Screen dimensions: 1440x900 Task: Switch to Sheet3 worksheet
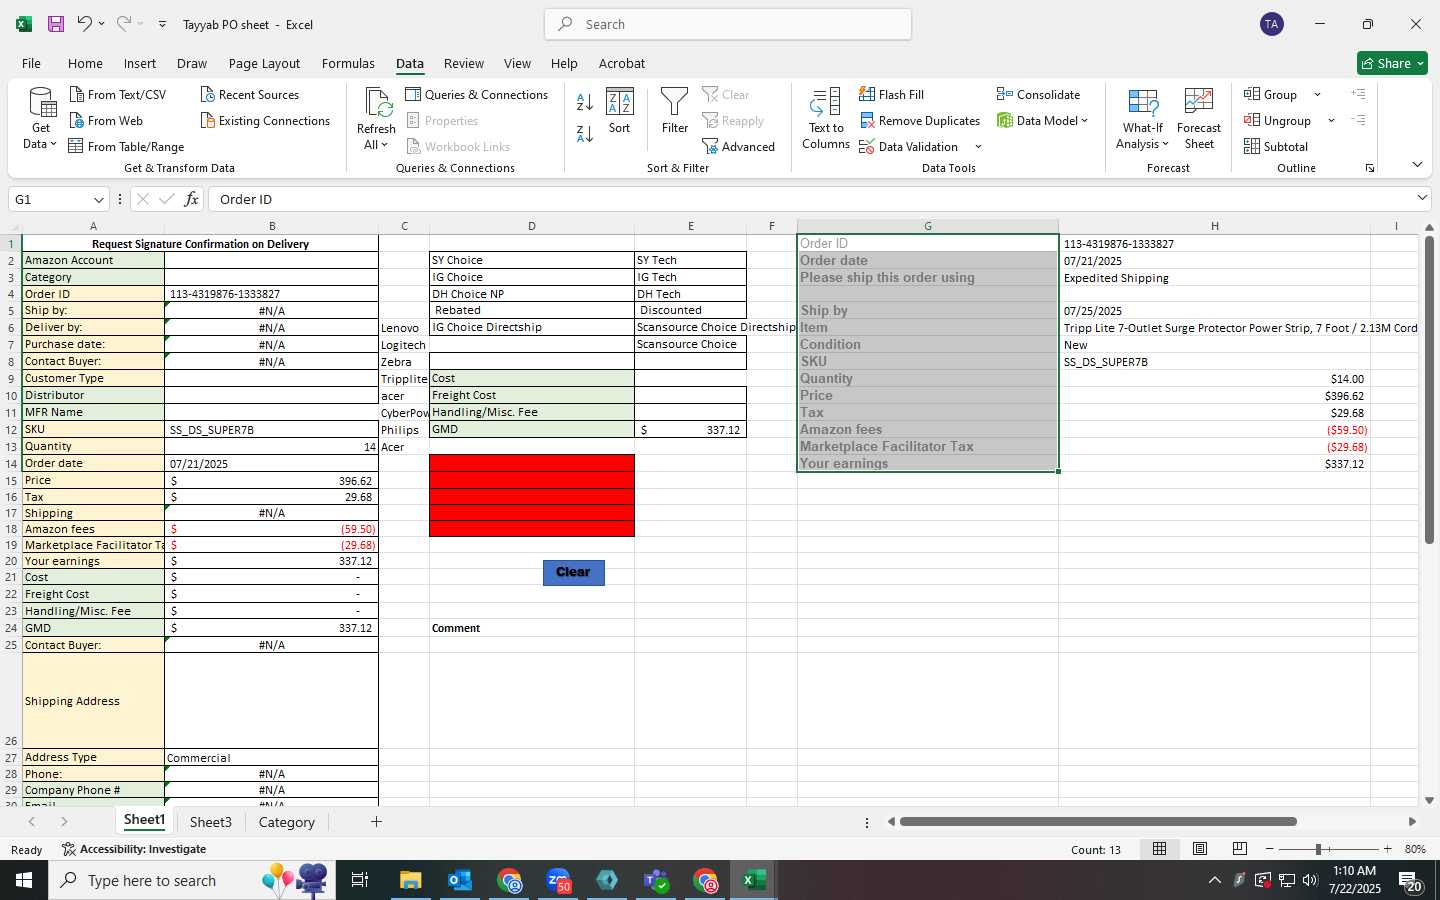211,822
